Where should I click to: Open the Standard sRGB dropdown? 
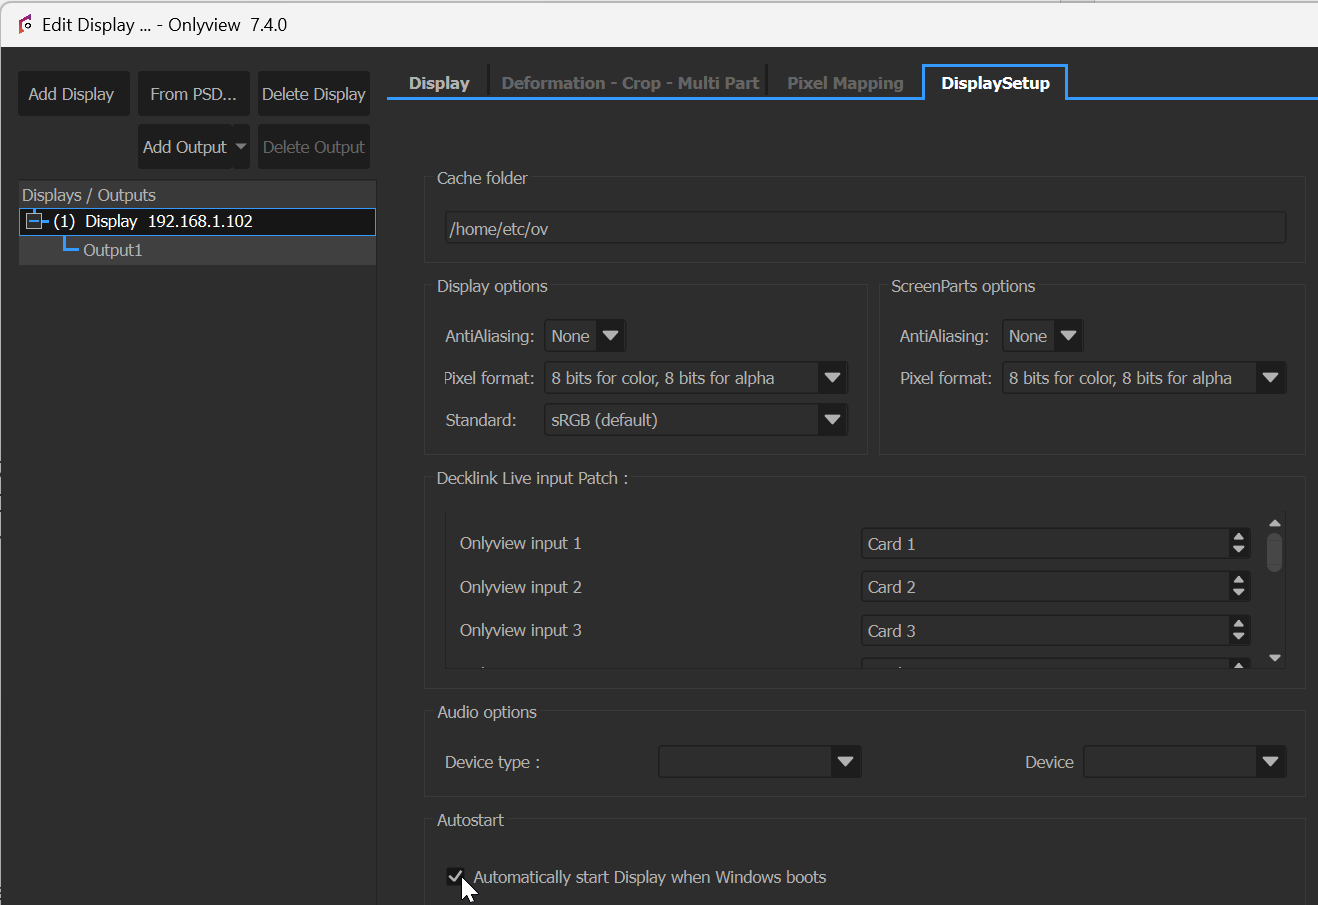[x=696, y=420]
